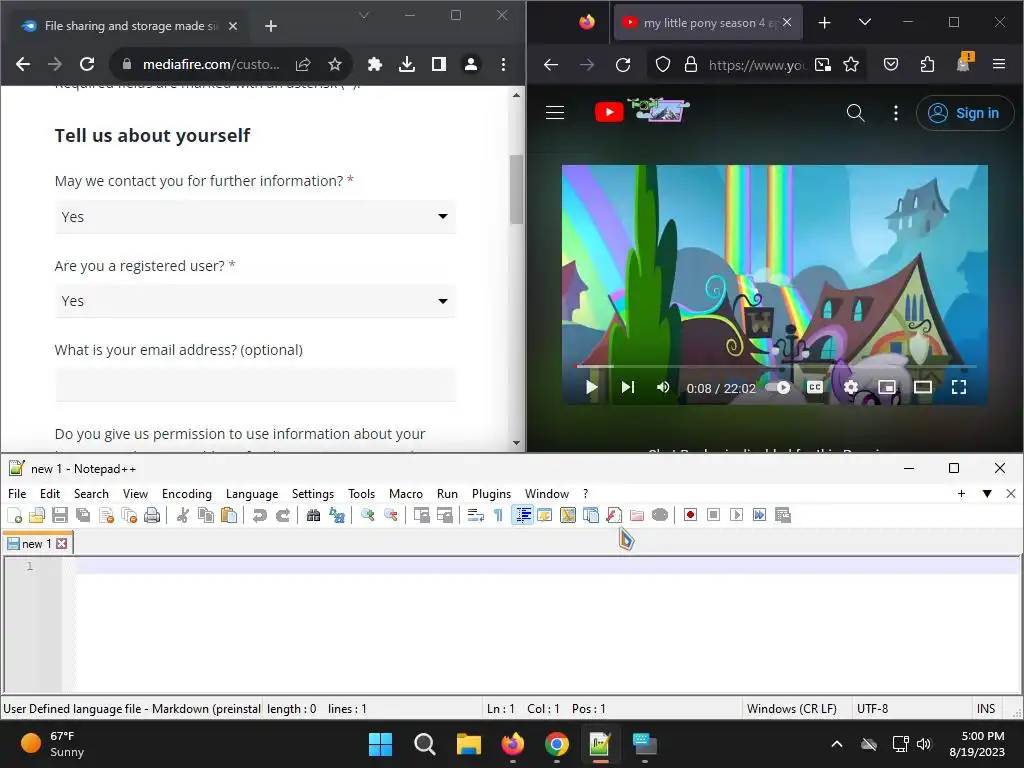The image size is (1024, 768).
Task: Click the email address input field
Action: pyautogui.click(x=255, y=385)
